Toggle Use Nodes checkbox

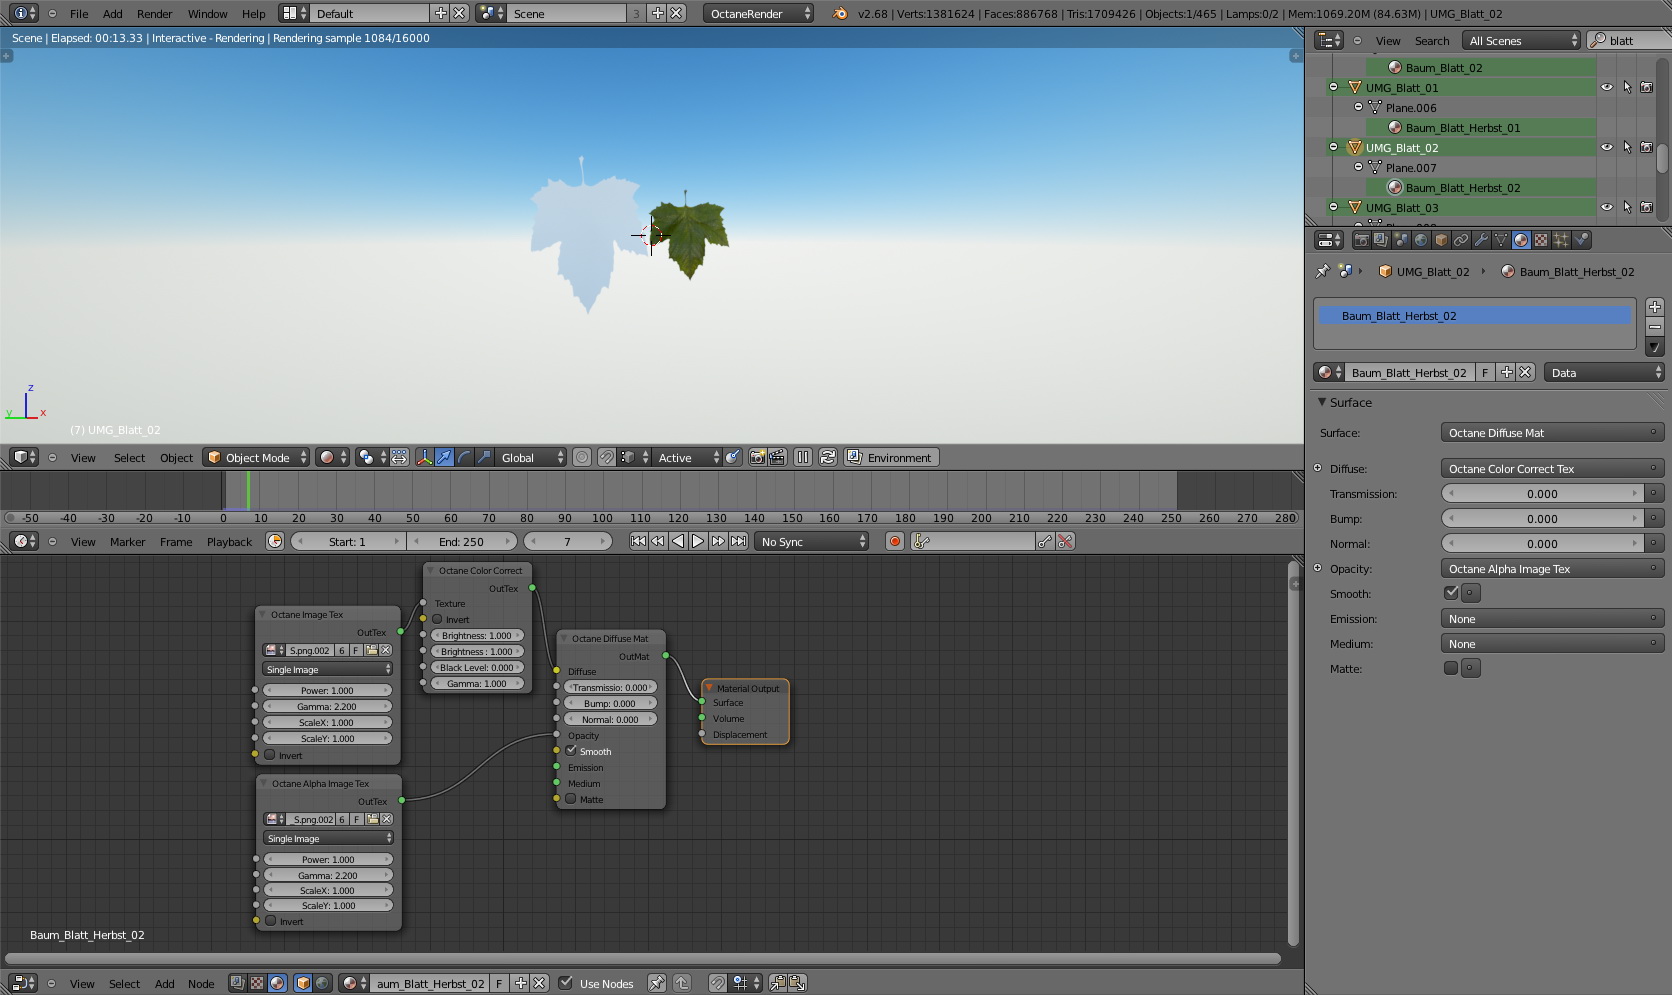[565, 983]
